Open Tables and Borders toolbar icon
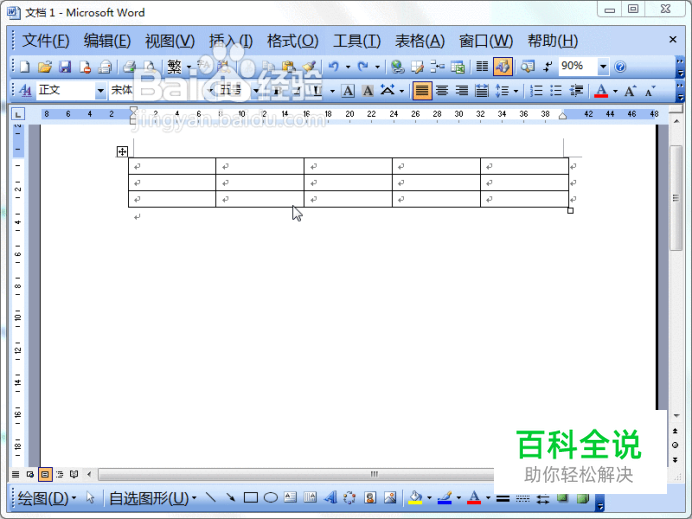 pyautogui.click(x=417, y=67)
